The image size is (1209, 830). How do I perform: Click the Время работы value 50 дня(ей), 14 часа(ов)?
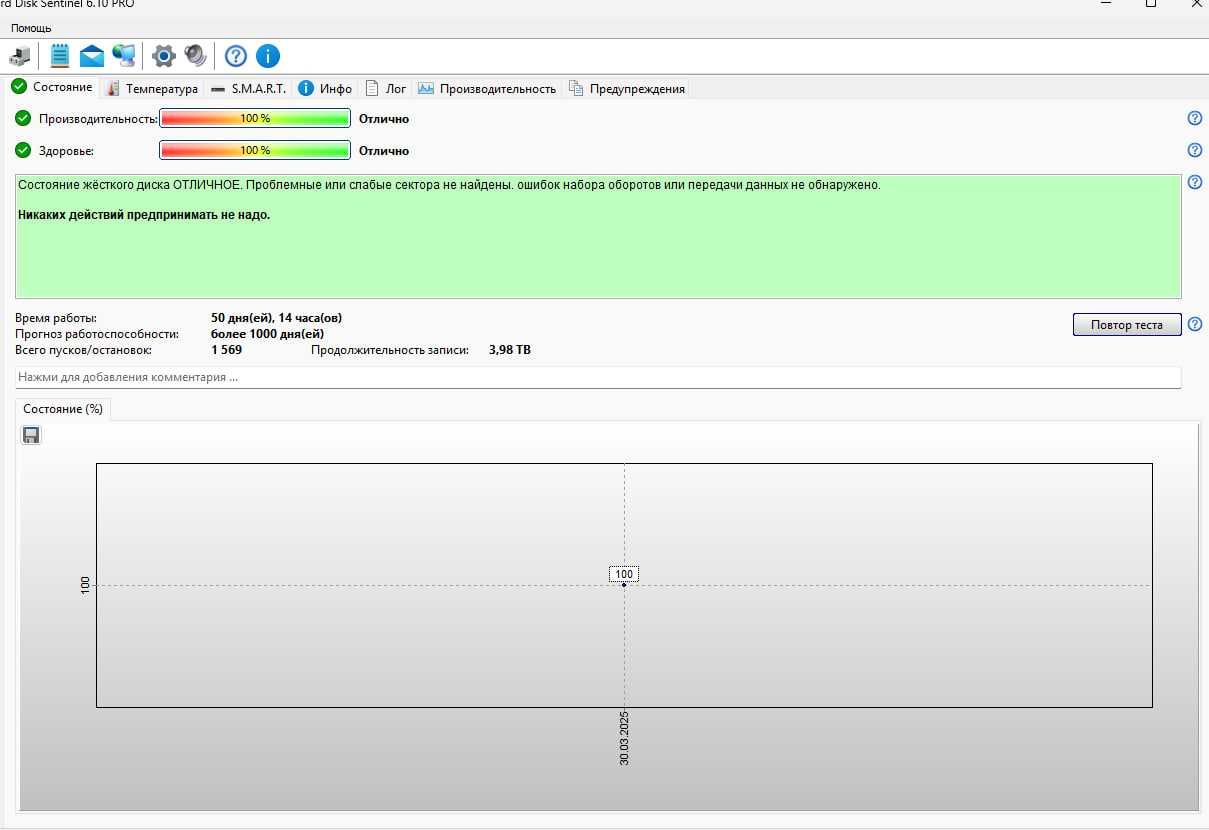277,318
